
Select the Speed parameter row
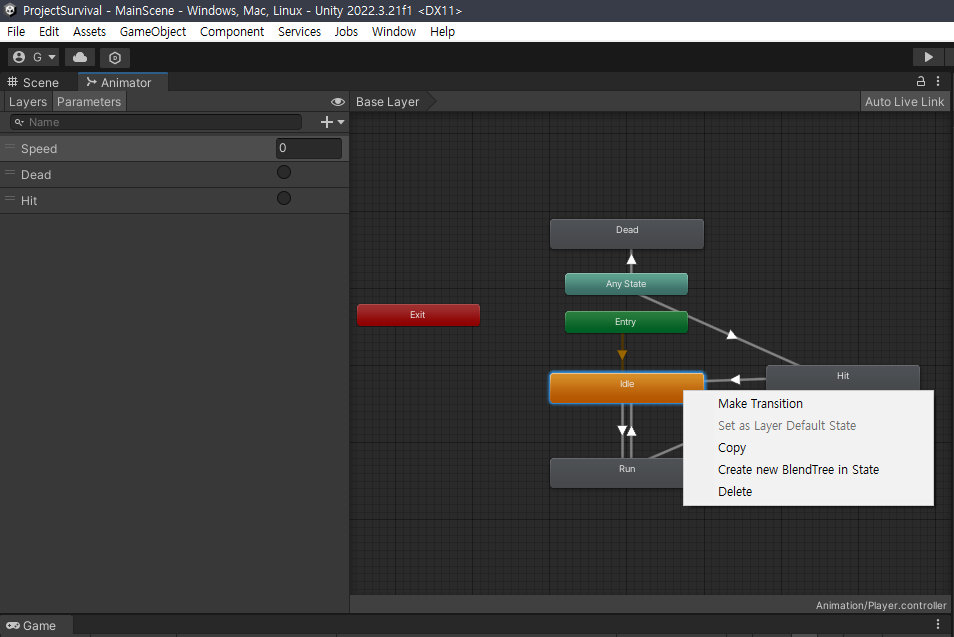click(175, 148)
